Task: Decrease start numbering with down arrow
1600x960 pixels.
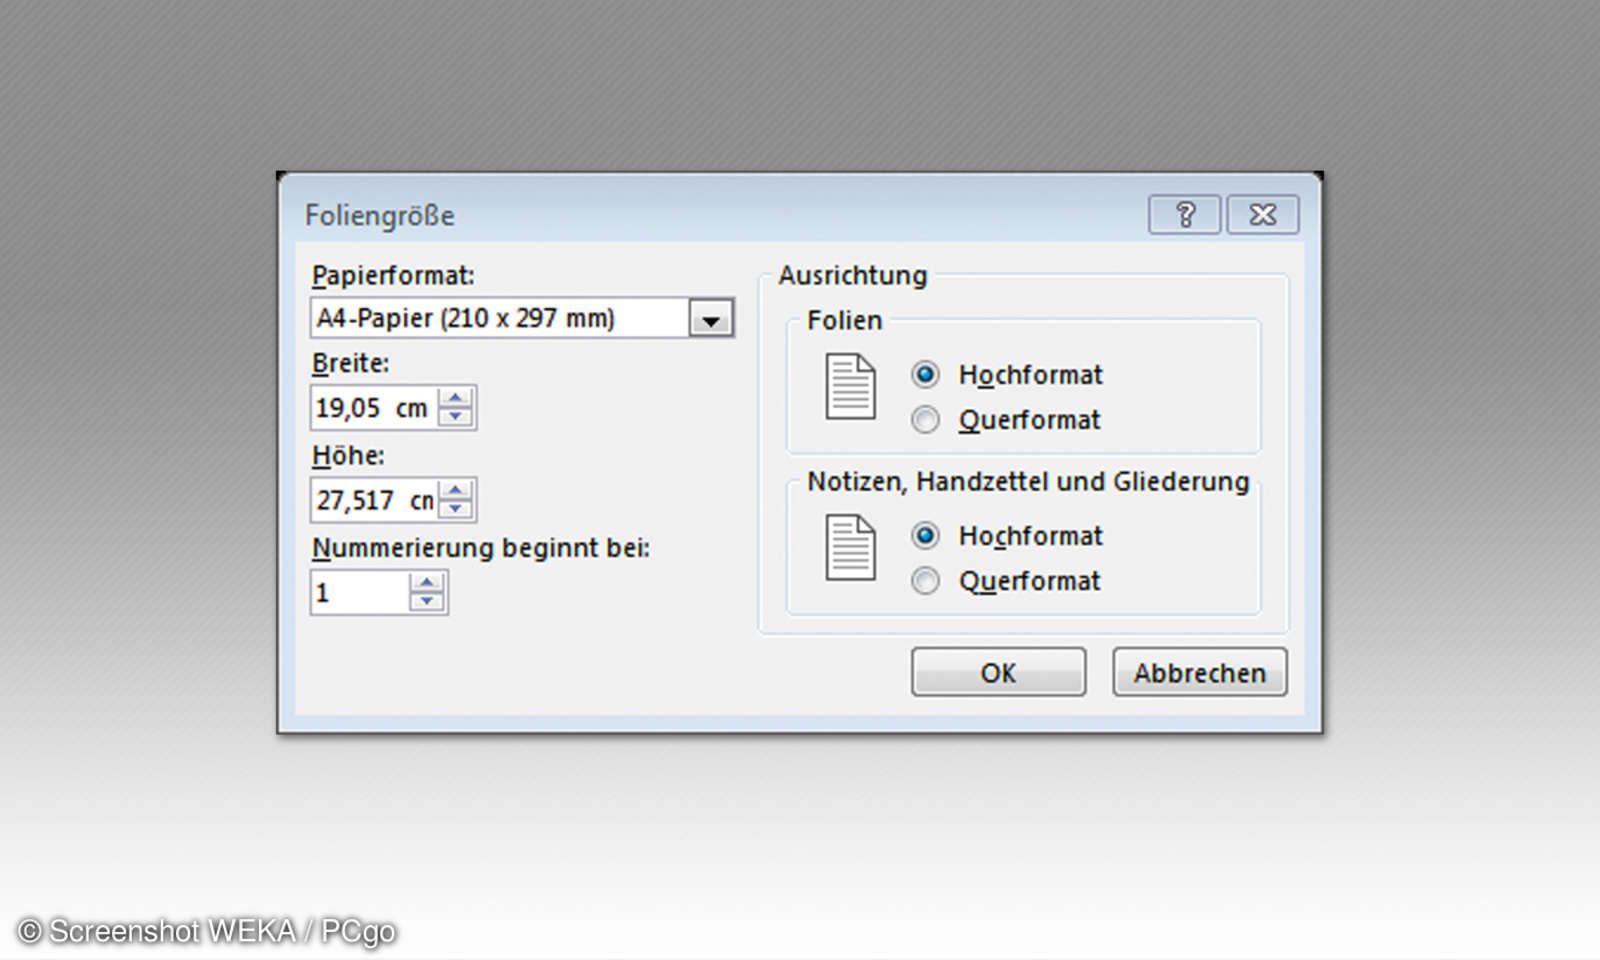Action: [427, 602]
